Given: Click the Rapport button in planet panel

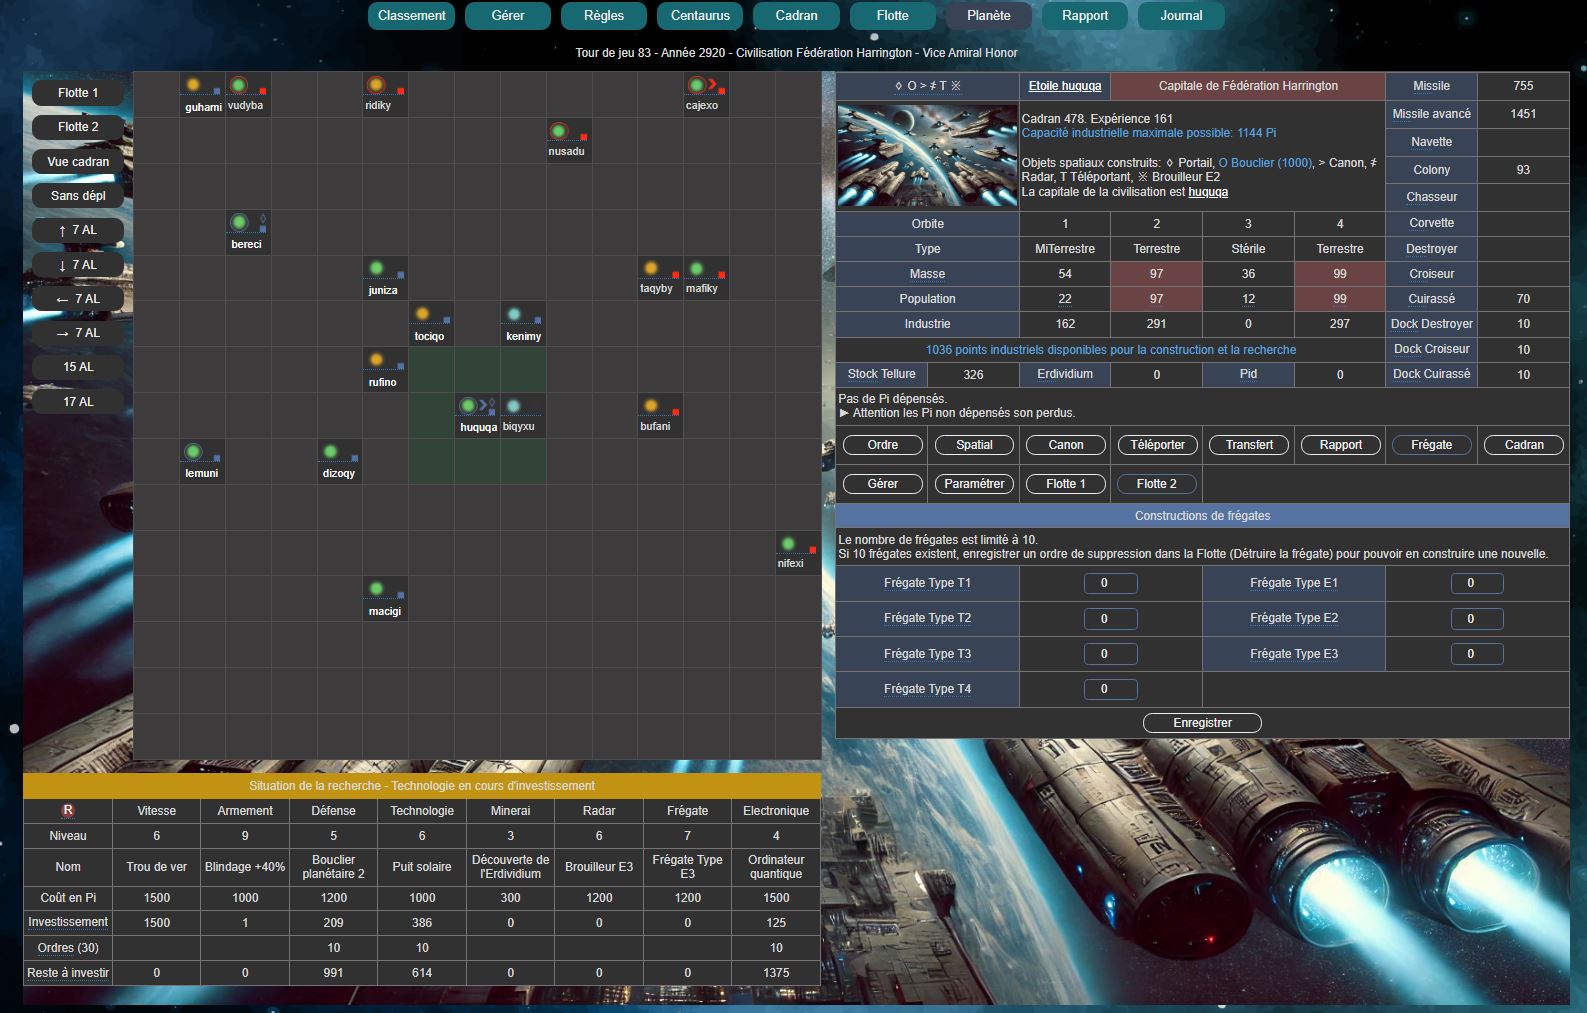Looking at the screenshot, I should click(1341, 445).
